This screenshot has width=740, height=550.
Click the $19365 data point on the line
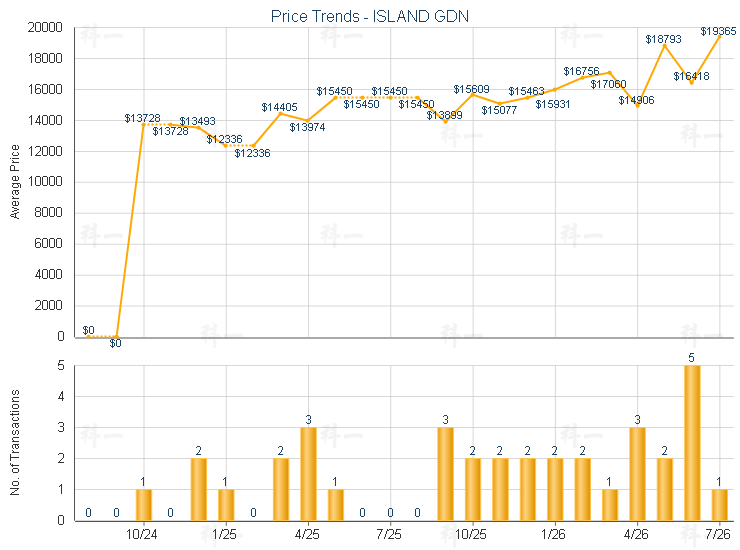(719, 36)
